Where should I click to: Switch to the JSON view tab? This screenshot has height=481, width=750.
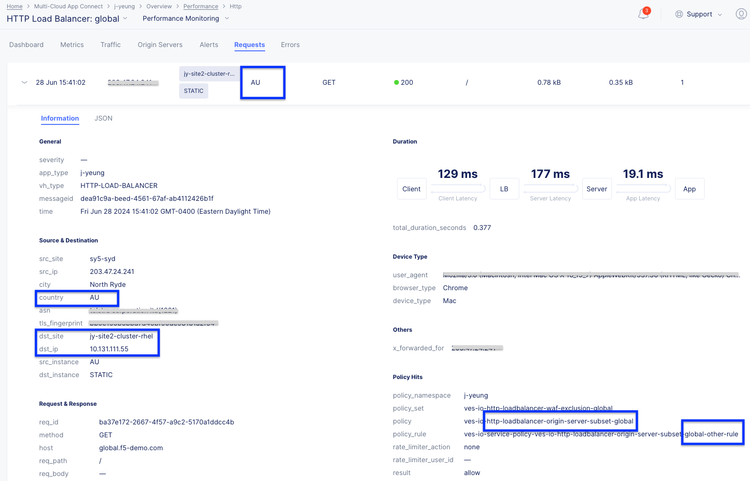pos(103,118)
